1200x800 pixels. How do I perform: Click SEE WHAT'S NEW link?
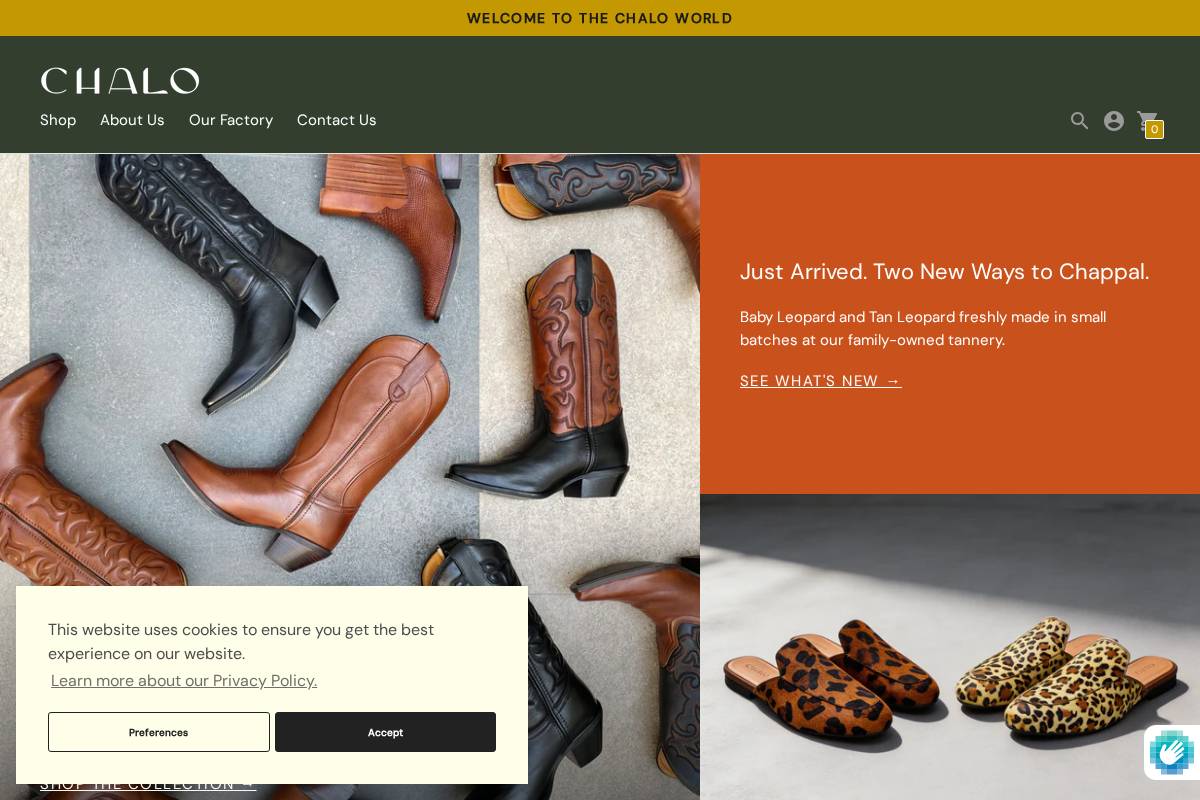pos(820,381)
